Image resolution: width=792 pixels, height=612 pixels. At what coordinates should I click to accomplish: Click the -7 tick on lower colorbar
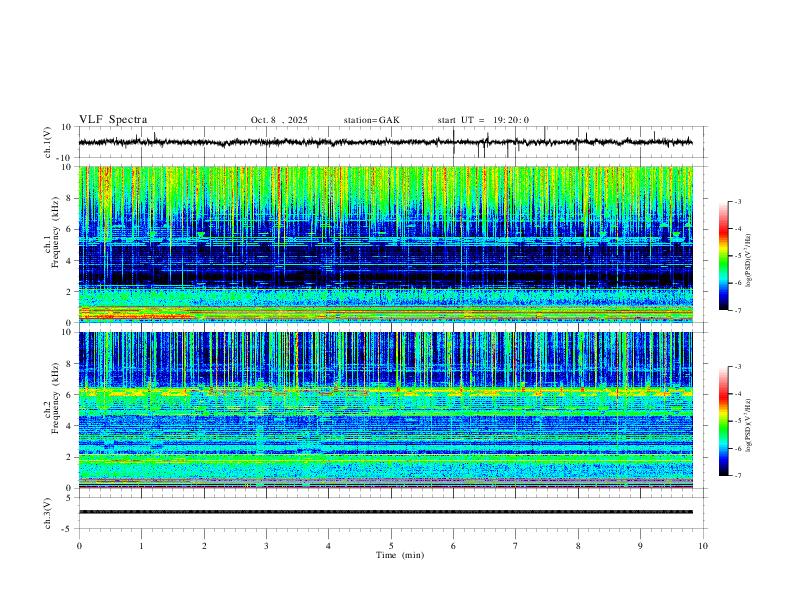737,476
